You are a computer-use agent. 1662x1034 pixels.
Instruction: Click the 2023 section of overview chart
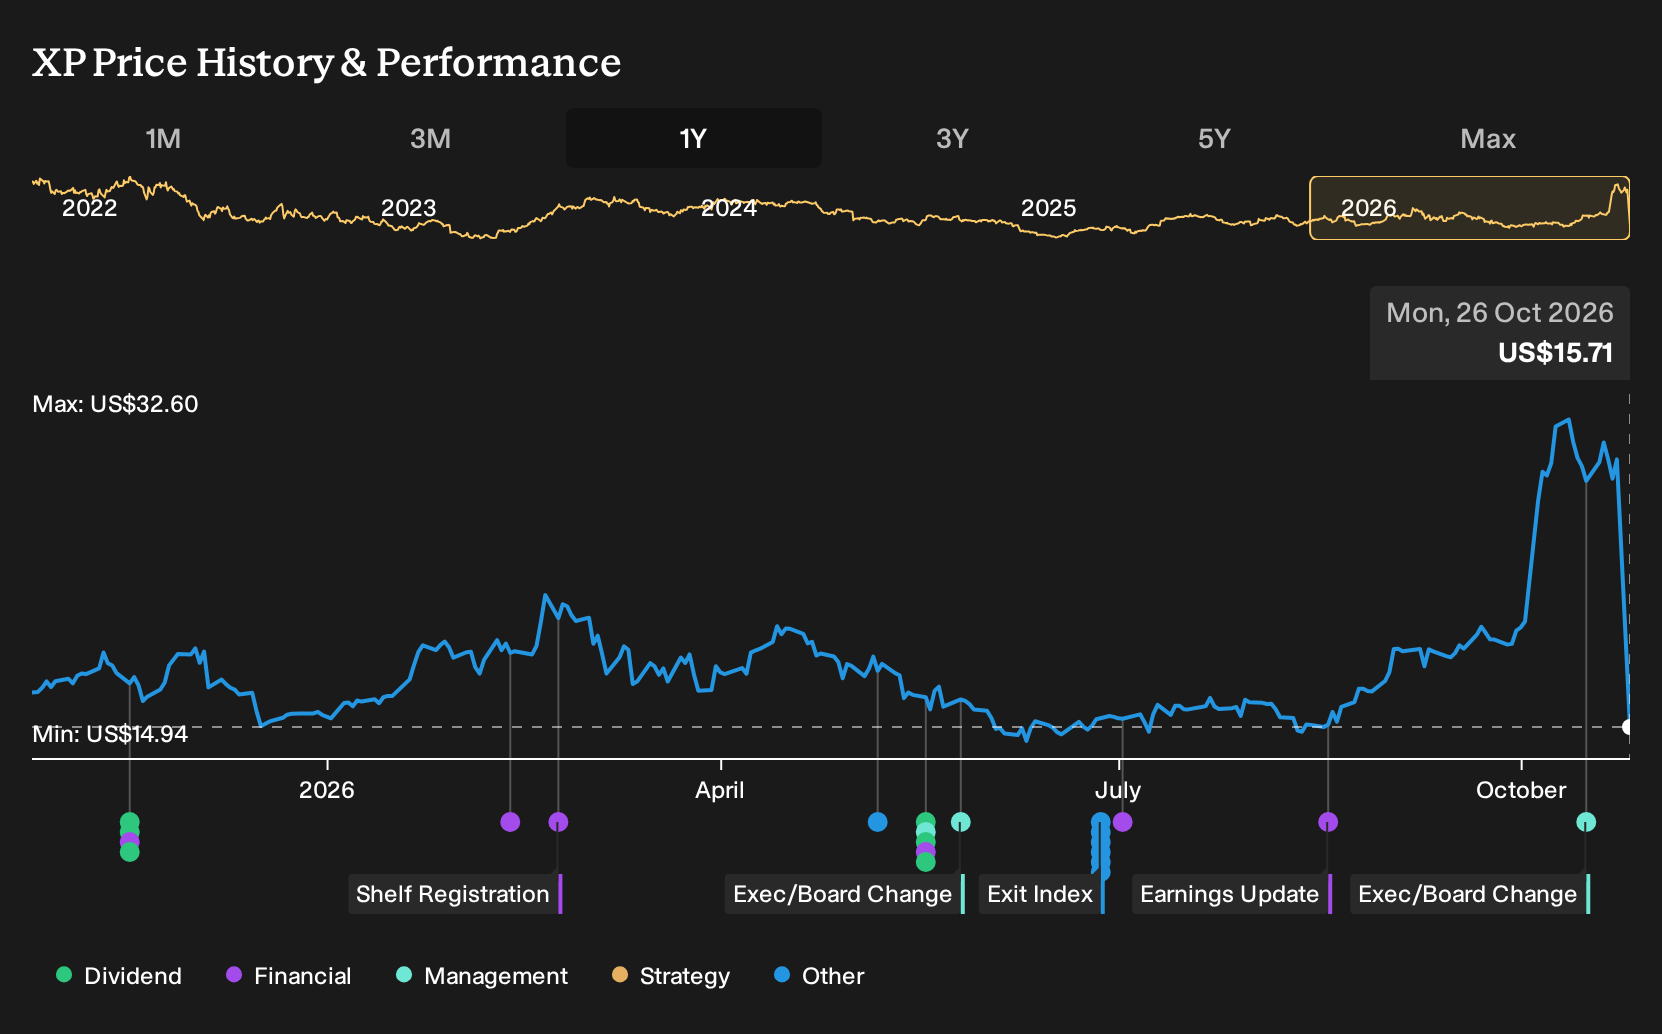click(x=409, y=208)
